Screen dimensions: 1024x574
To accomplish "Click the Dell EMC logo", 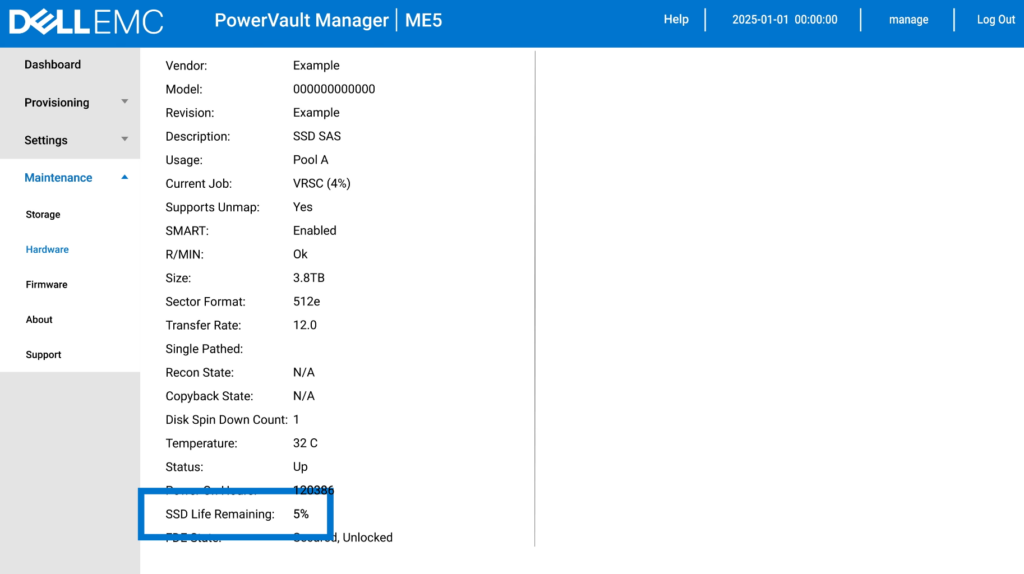I will tap(86, 21).
